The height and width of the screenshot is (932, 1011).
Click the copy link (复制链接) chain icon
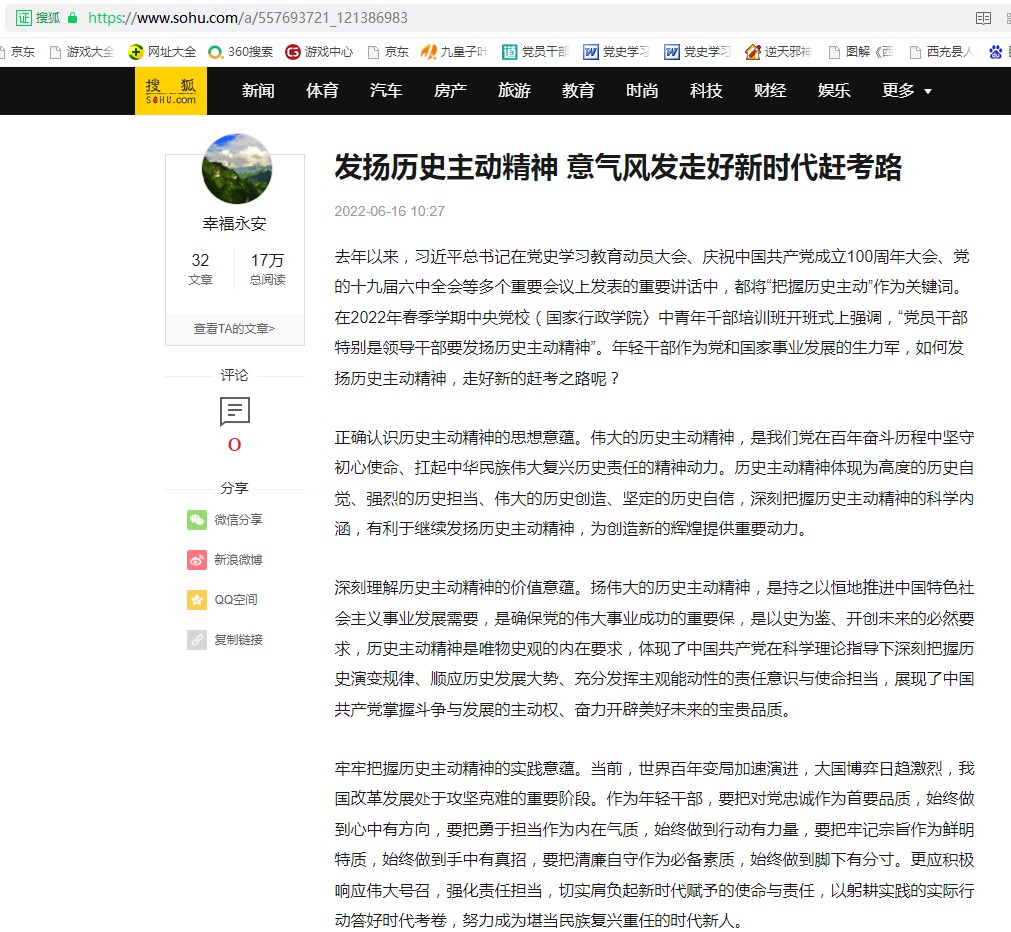(x=197, y=640)
